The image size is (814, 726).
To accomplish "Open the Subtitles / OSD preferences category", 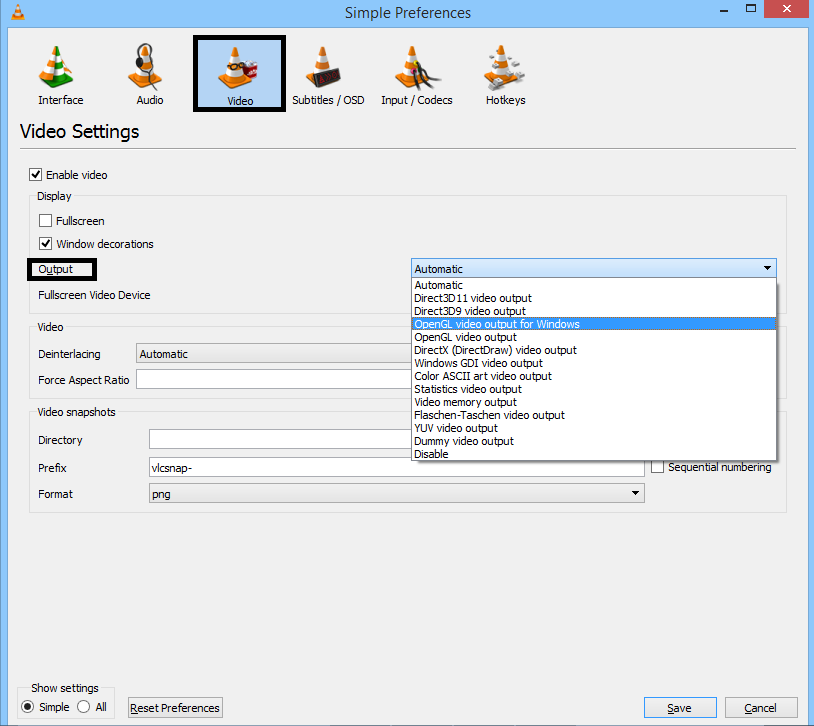I will (328, 75).
